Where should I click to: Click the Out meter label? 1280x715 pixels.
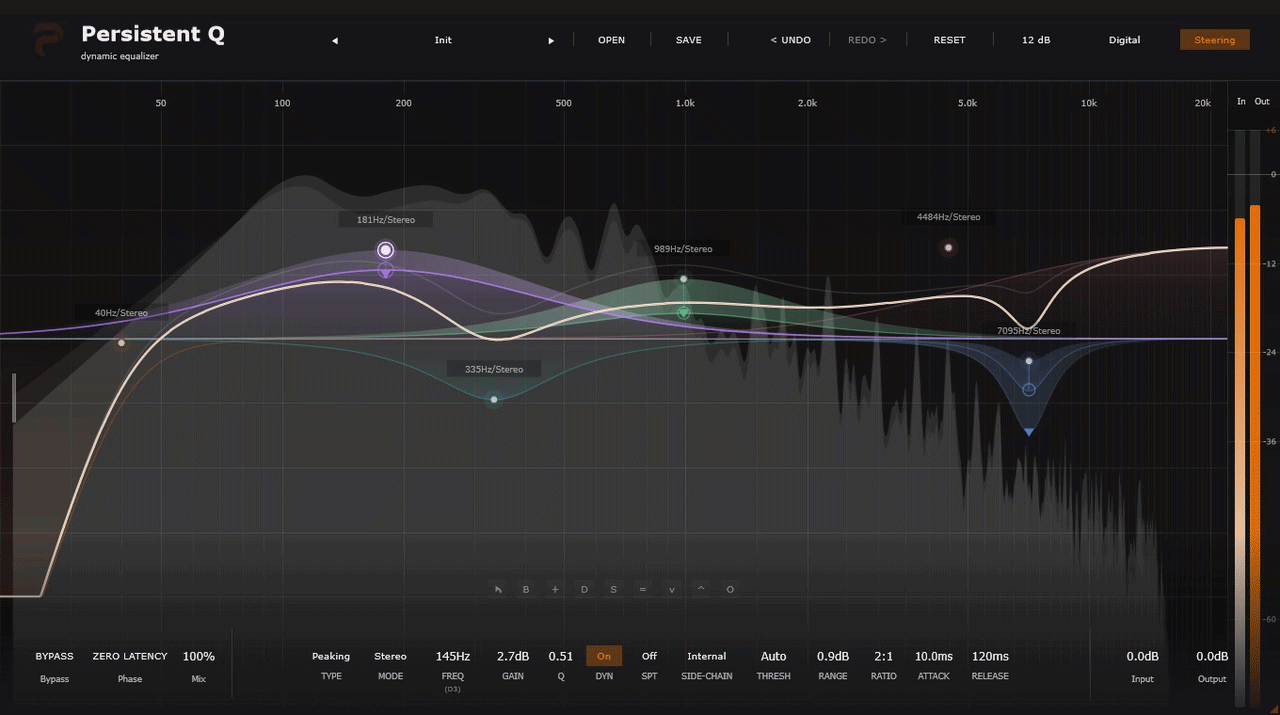point(1262,102)
